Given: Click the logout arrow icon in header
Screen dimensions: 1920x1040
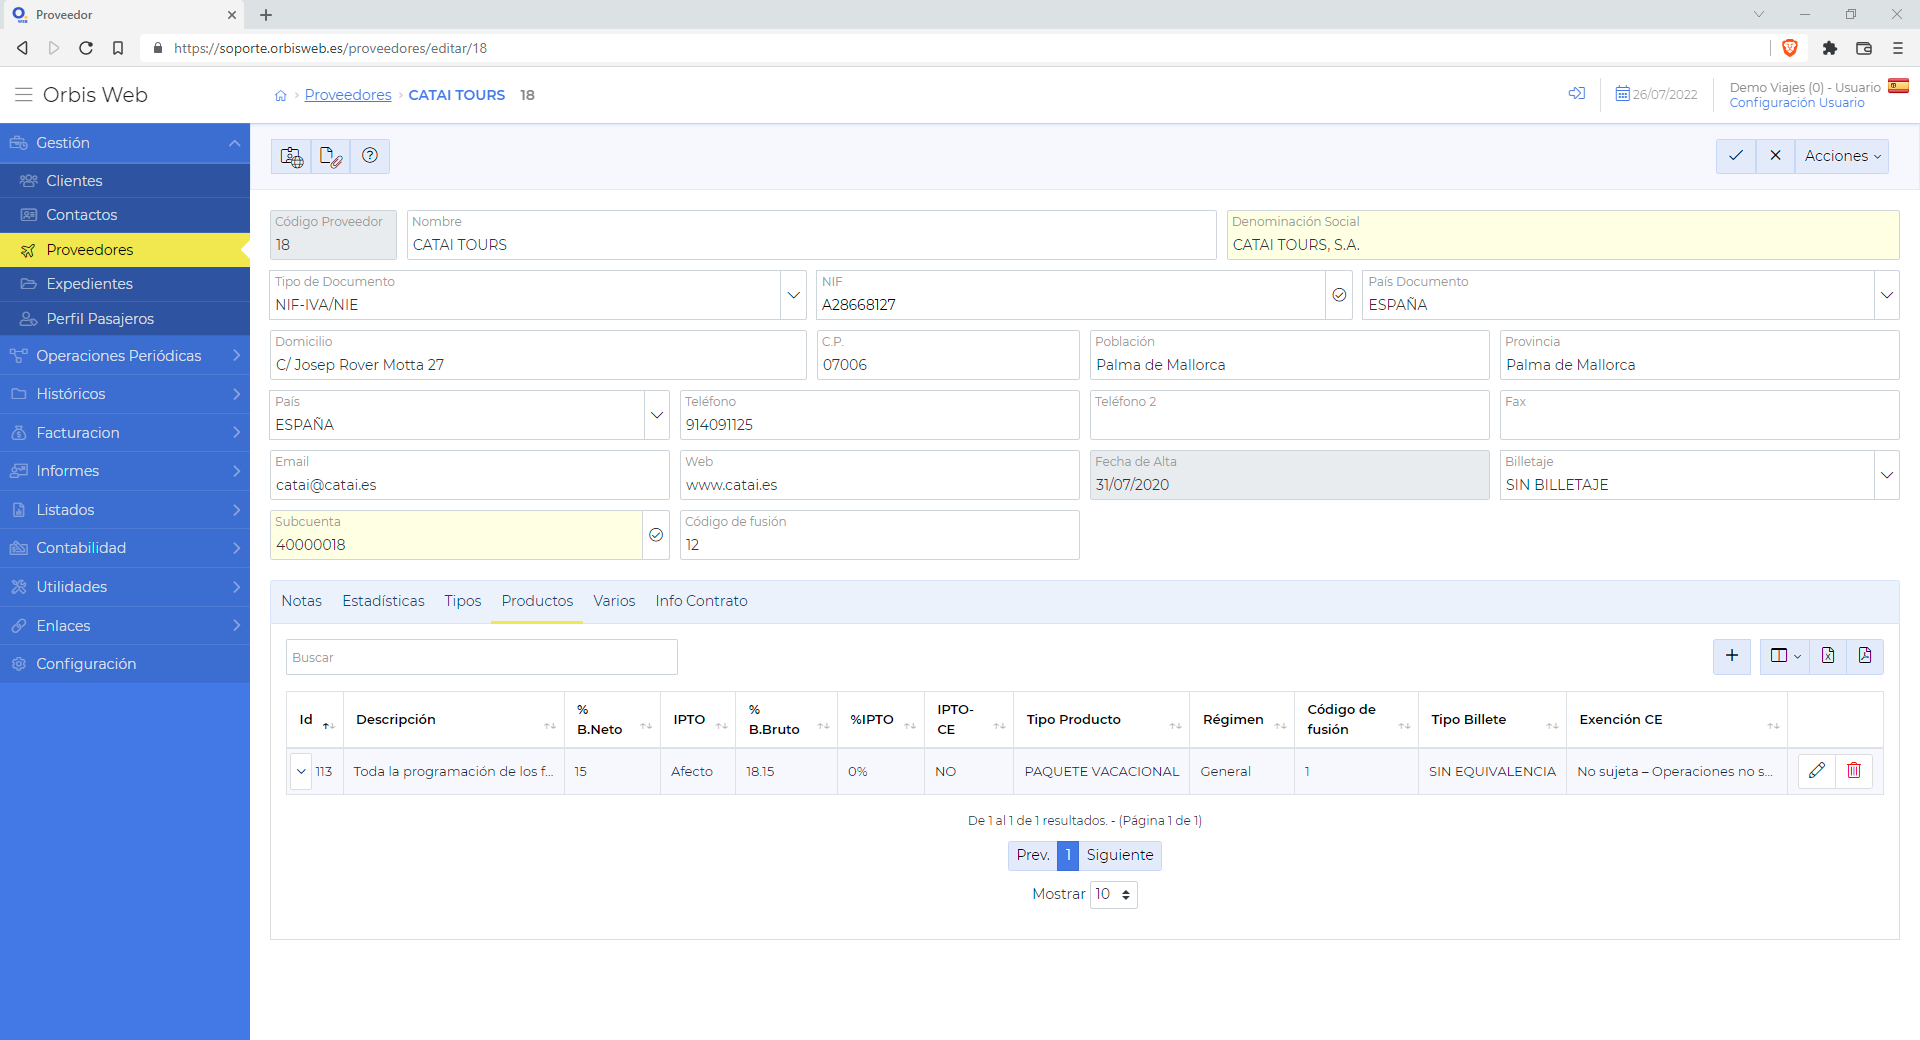Looking at the screenshot, I should tap(1577, 94).
